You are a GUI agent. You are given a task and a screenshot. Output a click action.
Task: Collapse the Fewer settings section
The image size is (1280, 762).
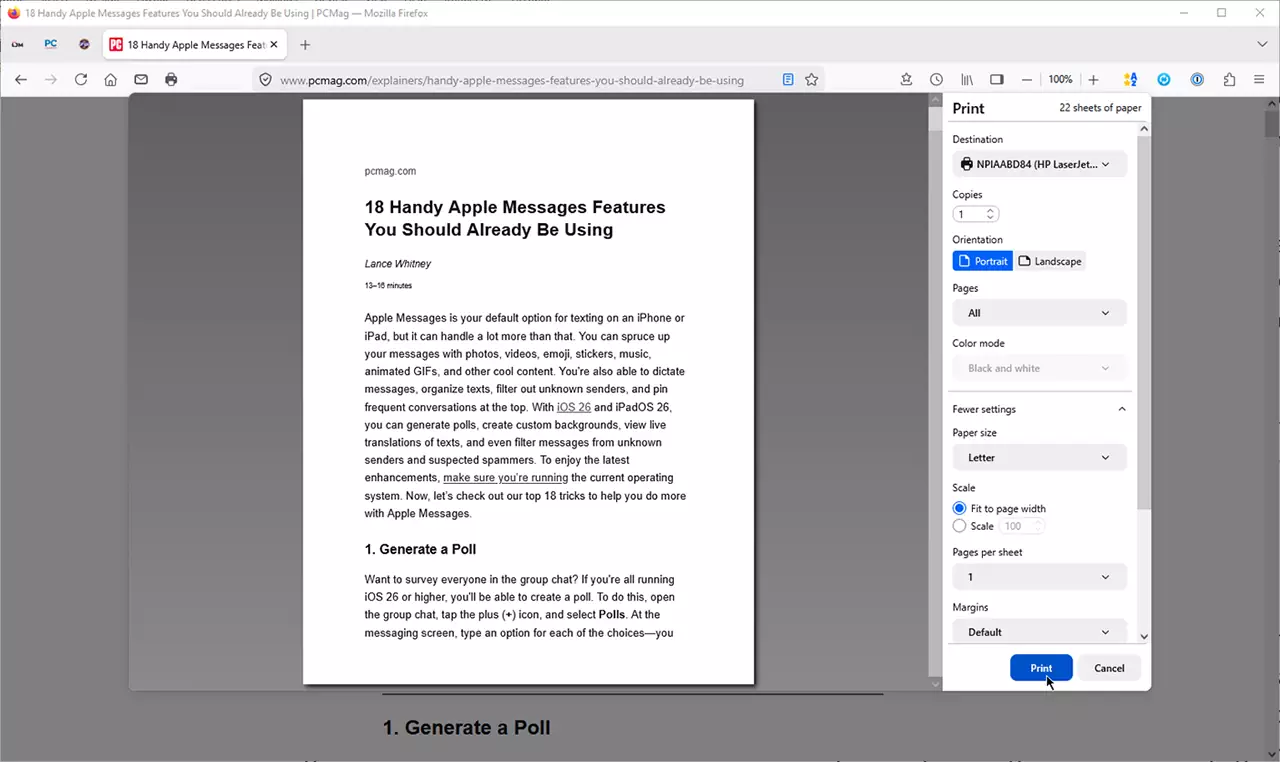(1040, 409)
